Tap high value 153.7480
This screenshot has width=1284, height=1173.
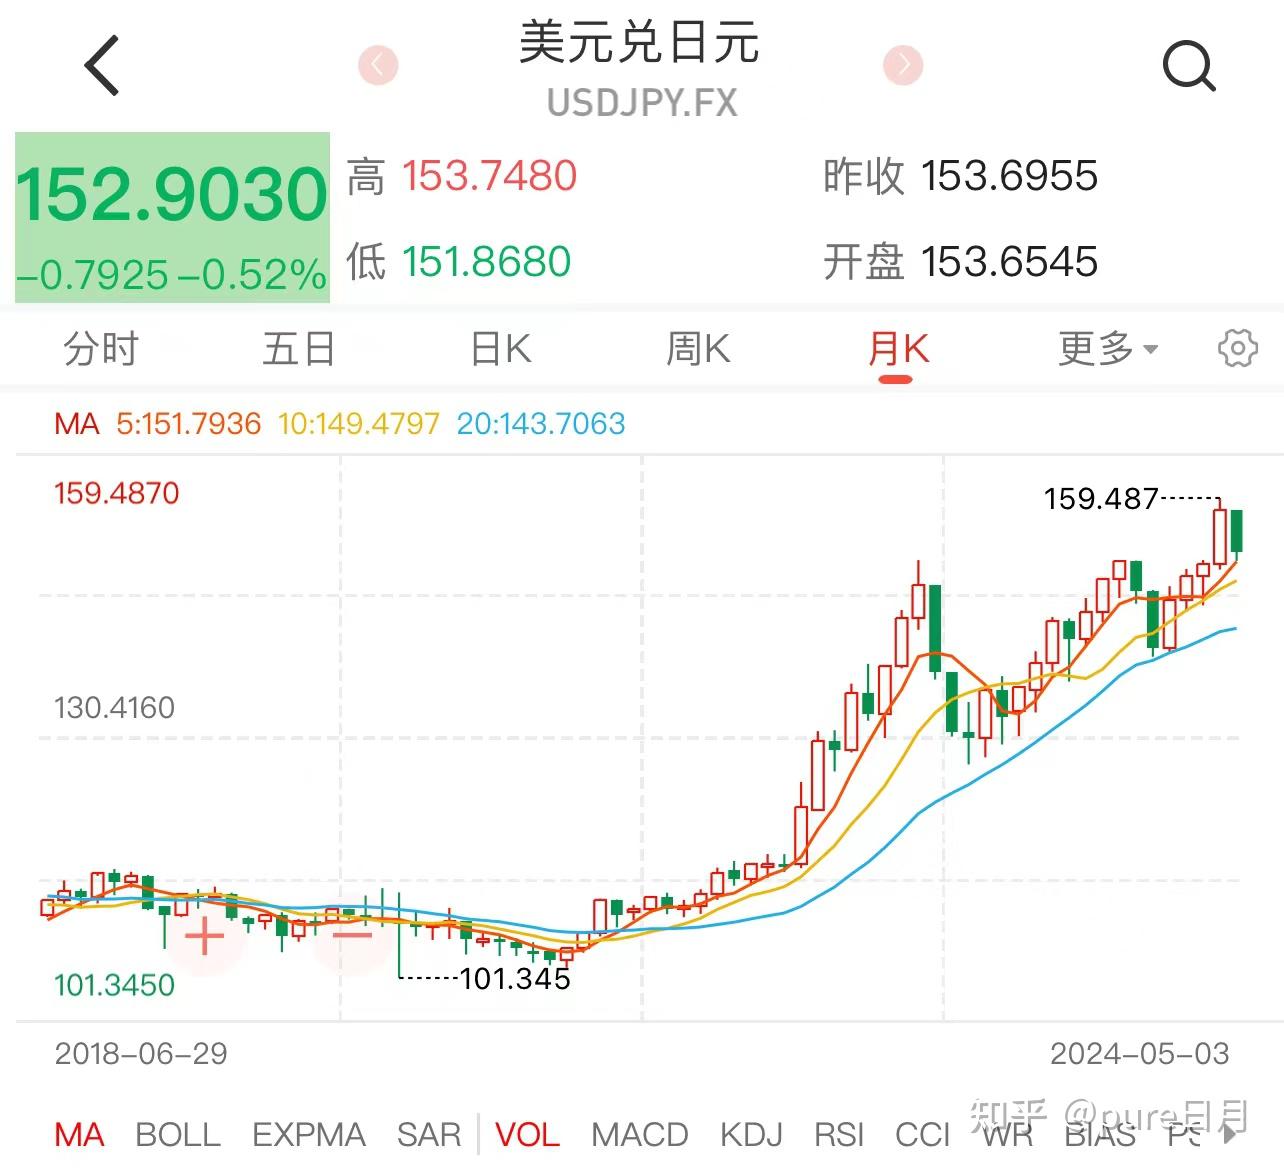click(x=490, y=176)
